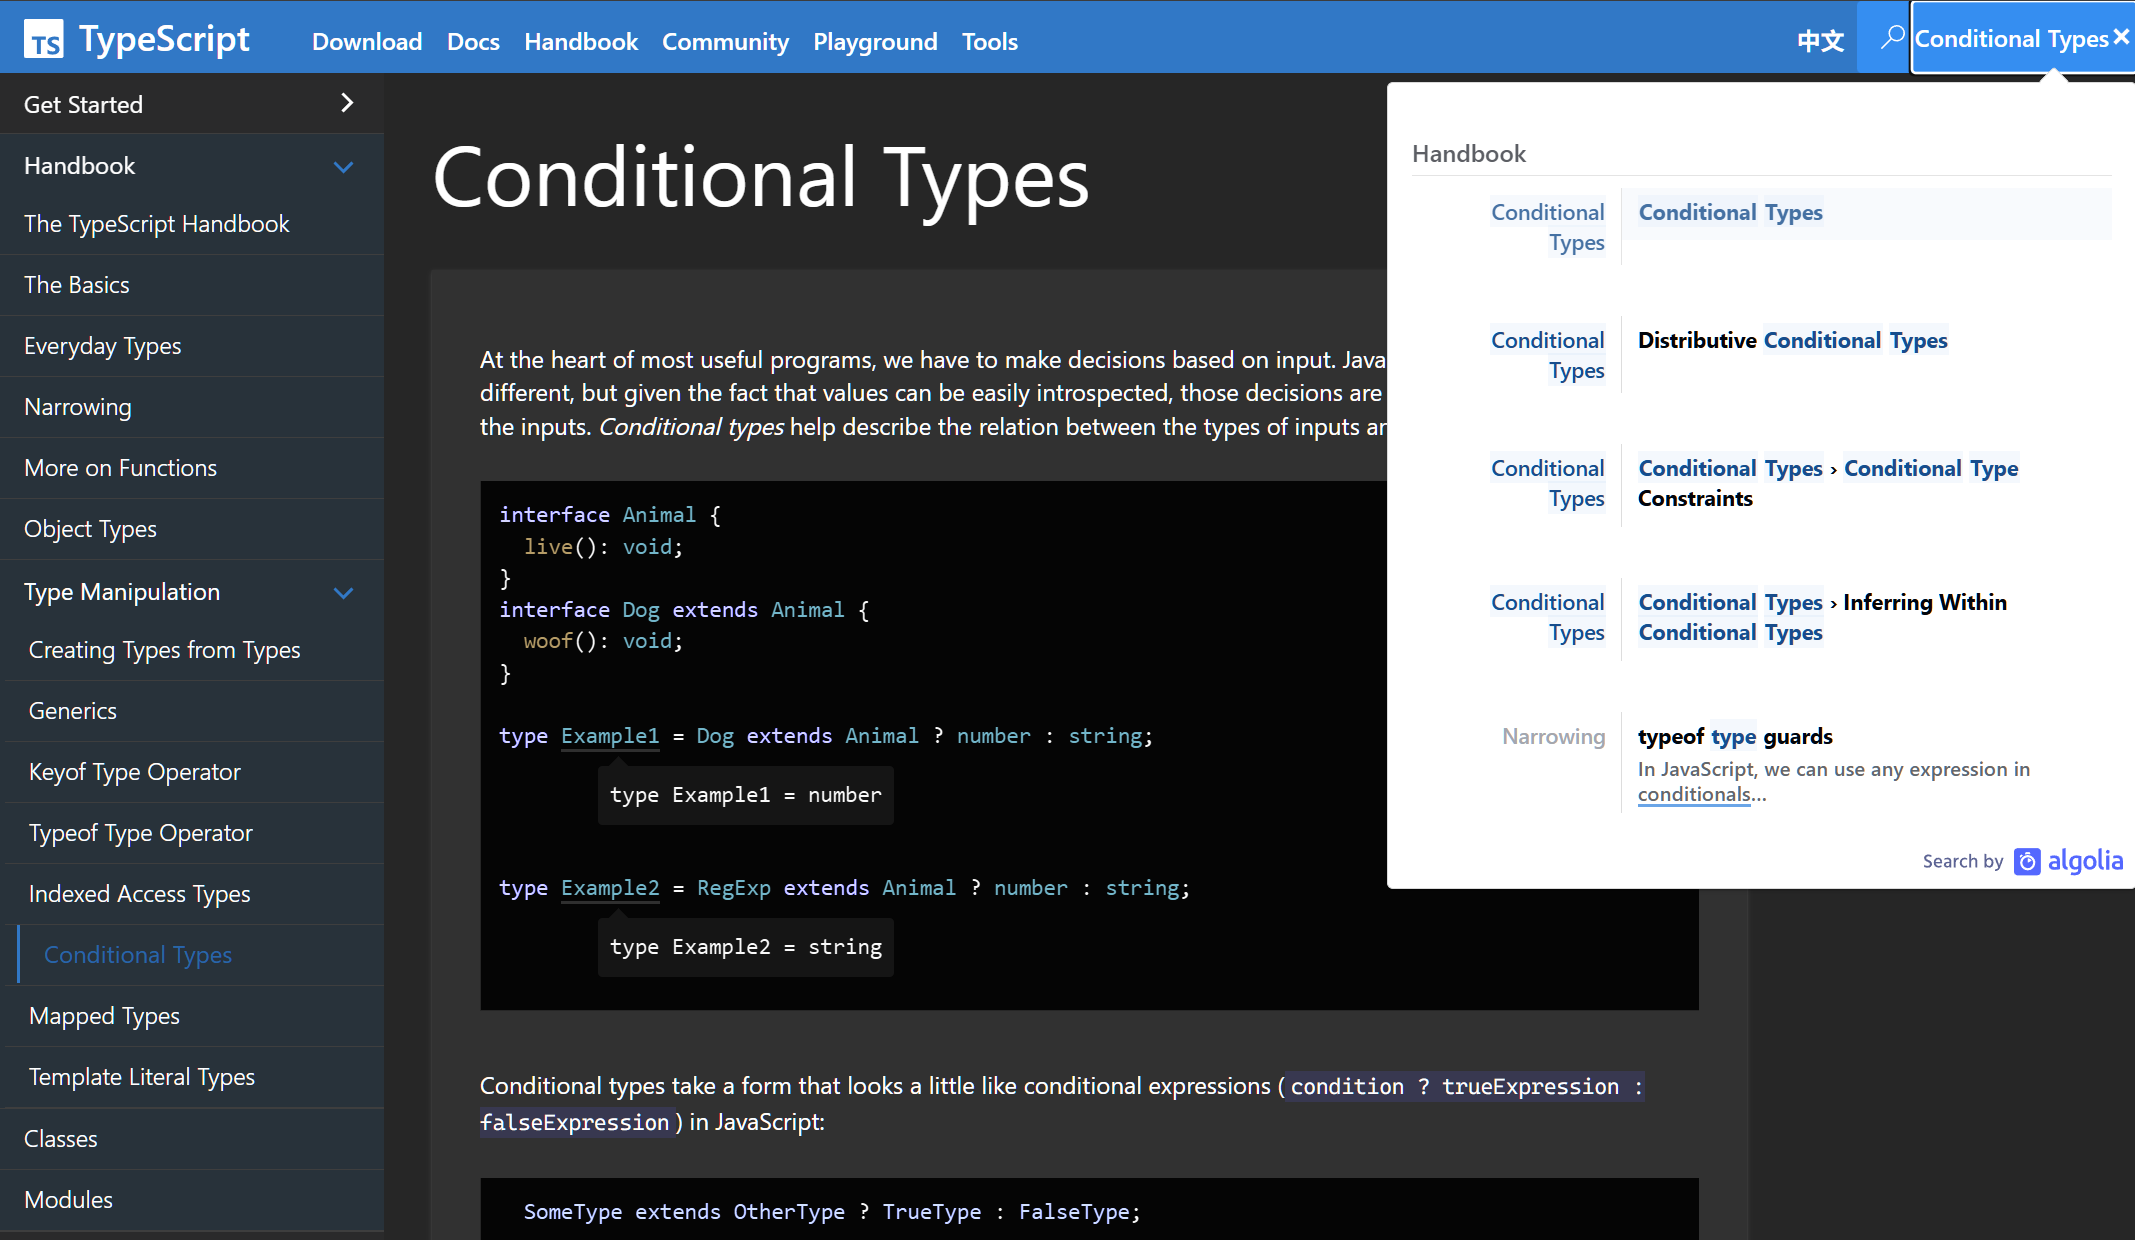Open the Conditional Type Constraints search result
The width and height of the screenshot is (2135, 1240).
pos(1828,483)
